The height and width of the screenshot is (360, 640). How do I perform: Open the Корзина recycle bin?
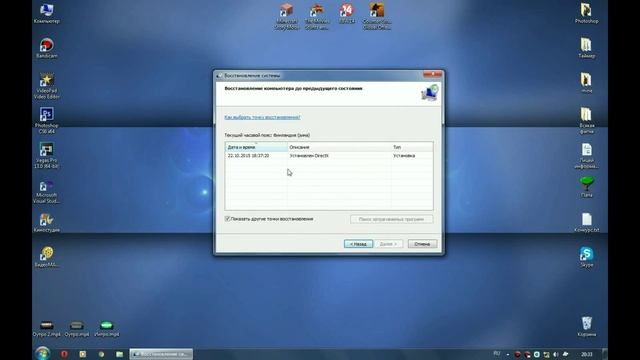[587, 327]
